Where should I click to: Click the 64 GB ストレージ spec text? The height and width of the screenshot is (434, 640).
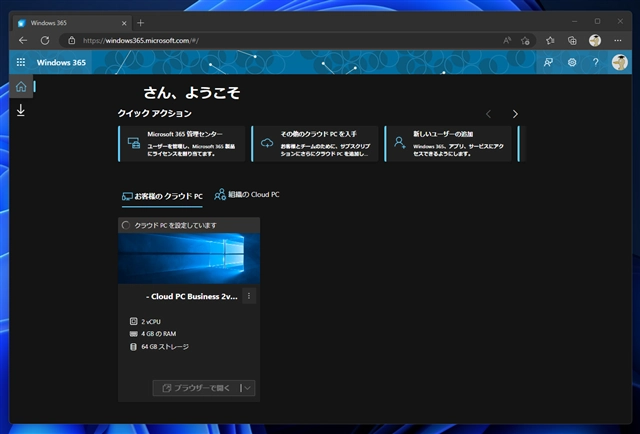tap(165, 347)
